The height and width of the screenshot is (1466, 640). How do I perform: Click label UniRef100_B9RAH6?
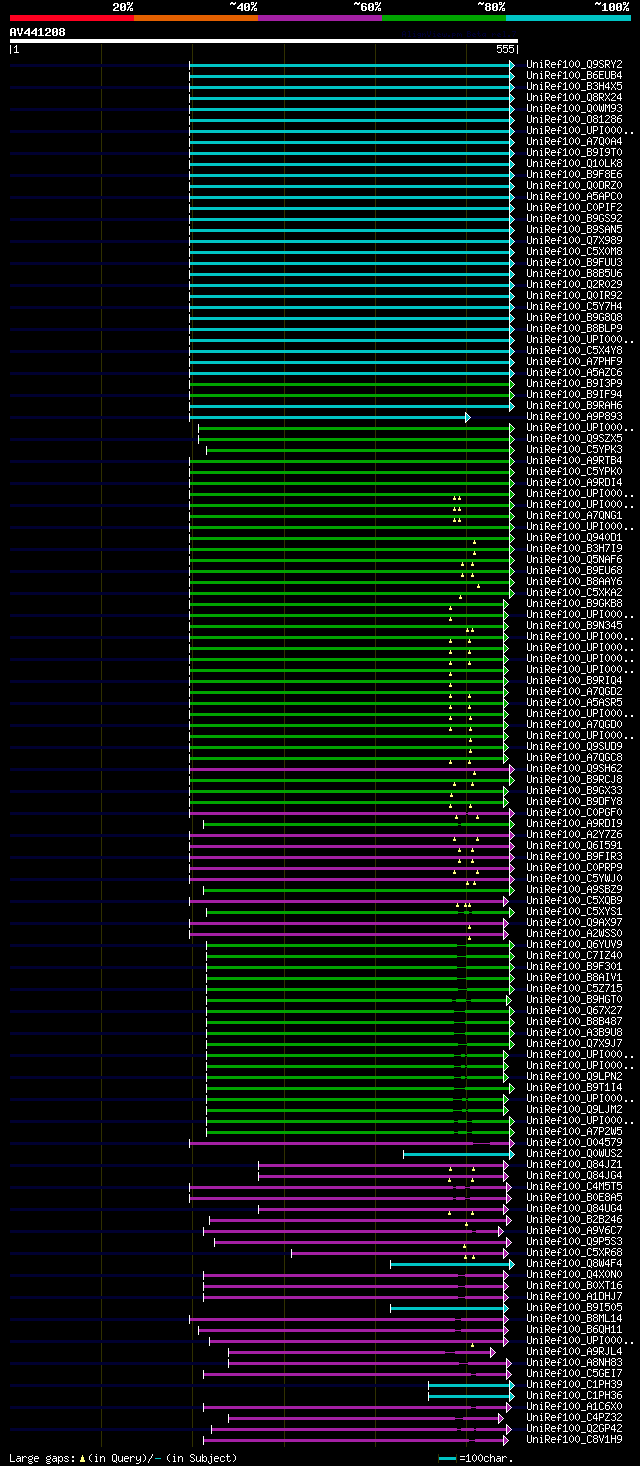pos(574,405)
